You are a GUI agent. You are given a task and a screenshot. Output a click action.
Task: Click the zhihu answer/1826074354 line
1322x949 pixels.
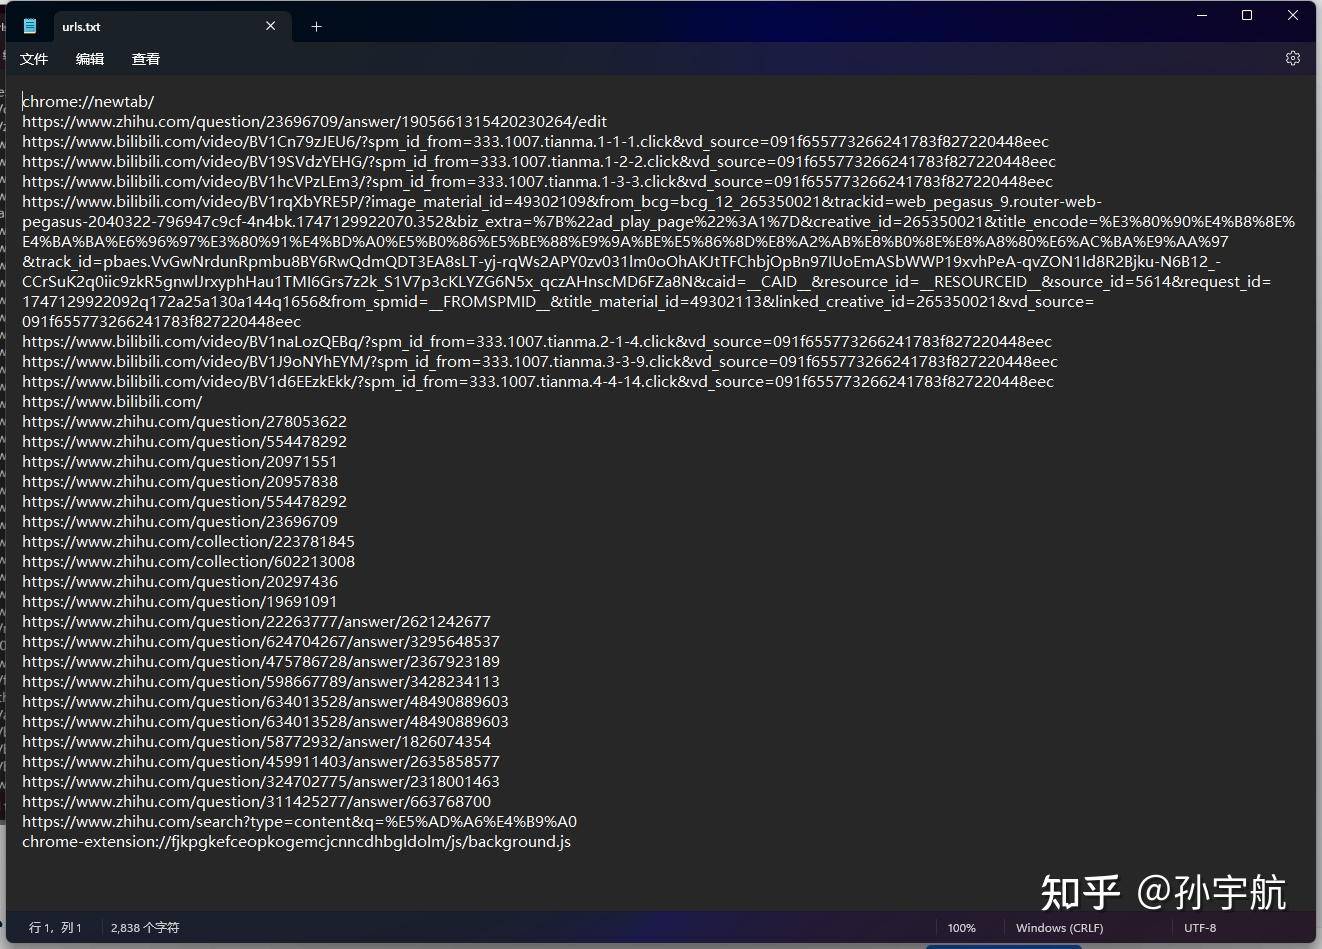[257, 741]
